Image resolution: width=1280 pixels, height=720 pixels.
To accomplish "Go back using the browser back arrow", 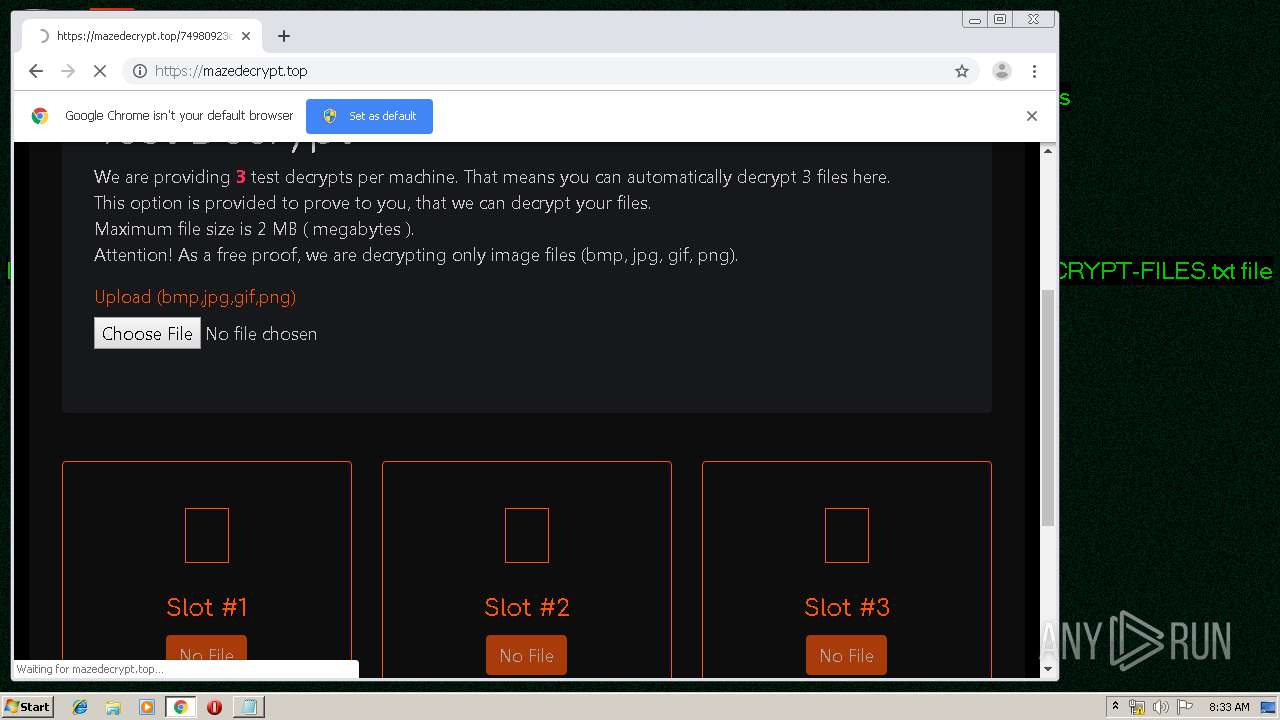I will click(36, 71).
